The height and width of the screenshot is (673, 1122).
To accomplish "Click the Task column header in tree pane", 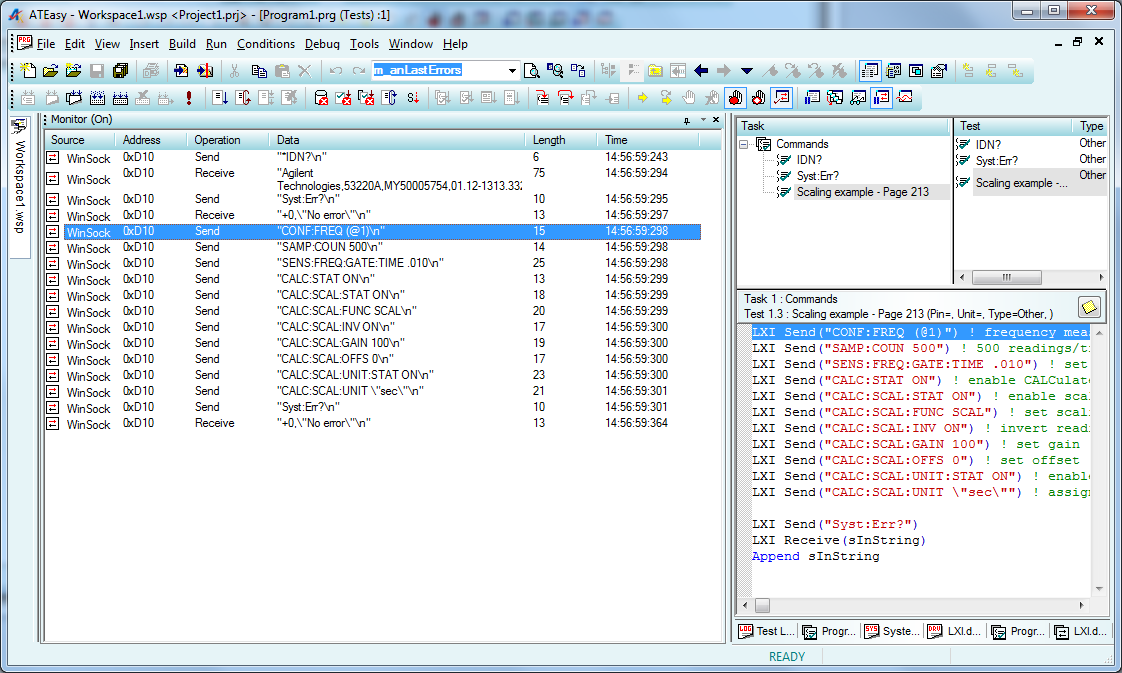I will [x=844, y=126].
